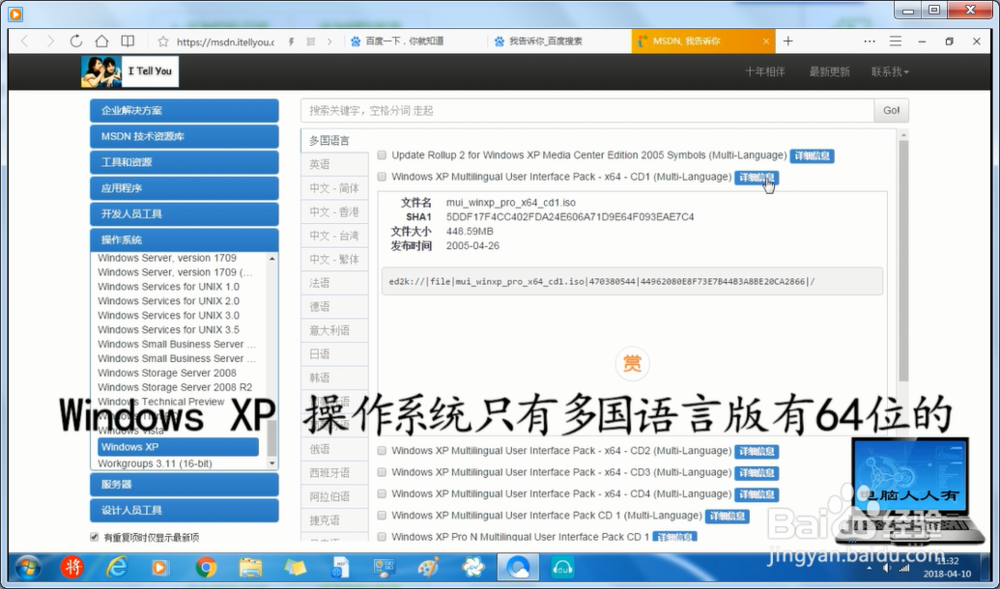Open the headphone music app in taskbar

coord(562,567)
